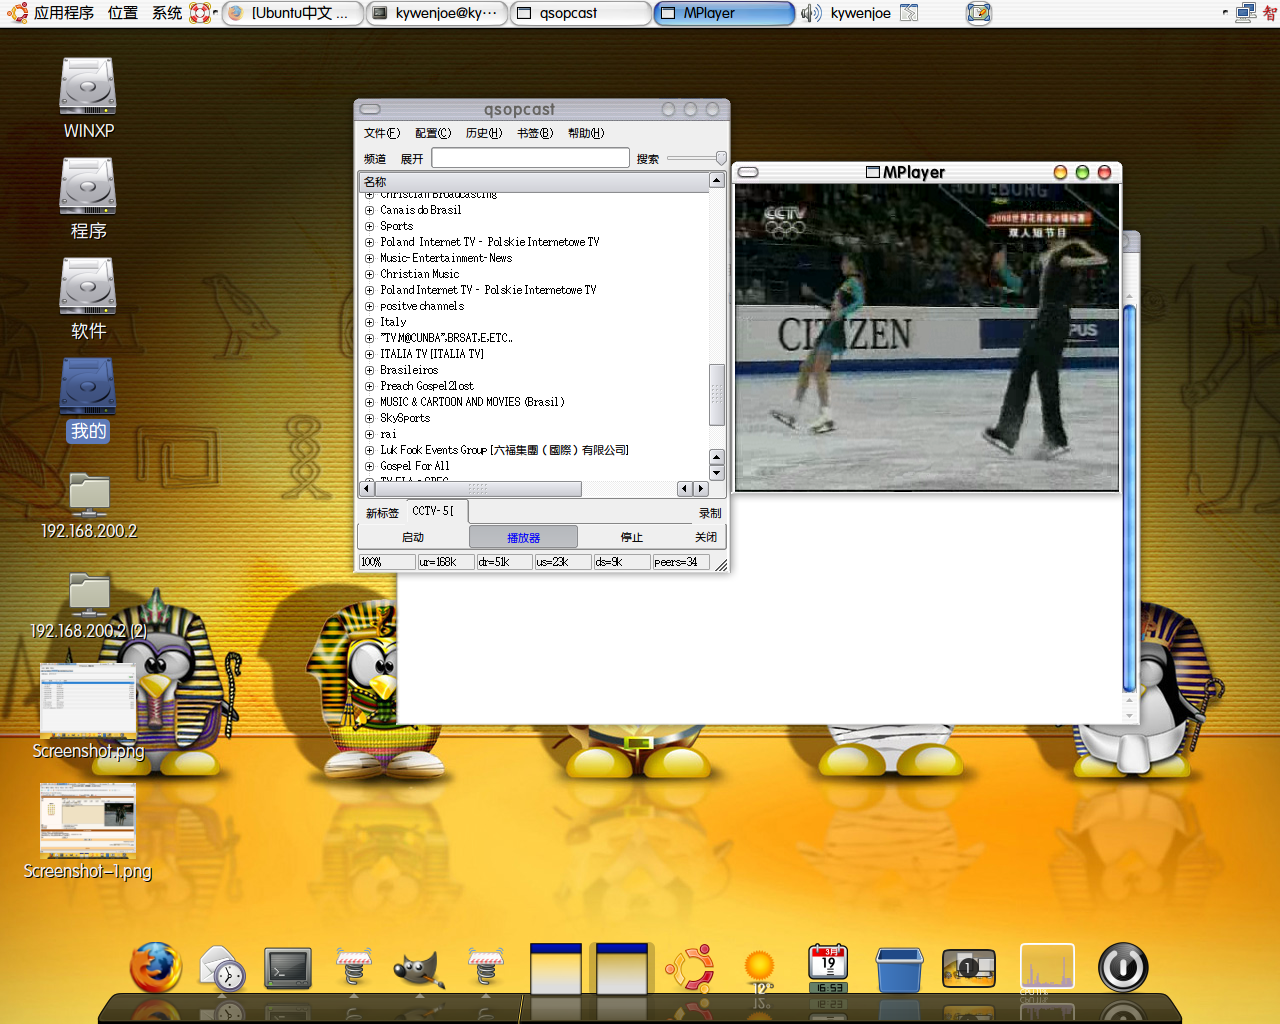This screenshot has height=1024, width=1280.
Task: Click the slider next to 搜索
Action: click(696, 158)
